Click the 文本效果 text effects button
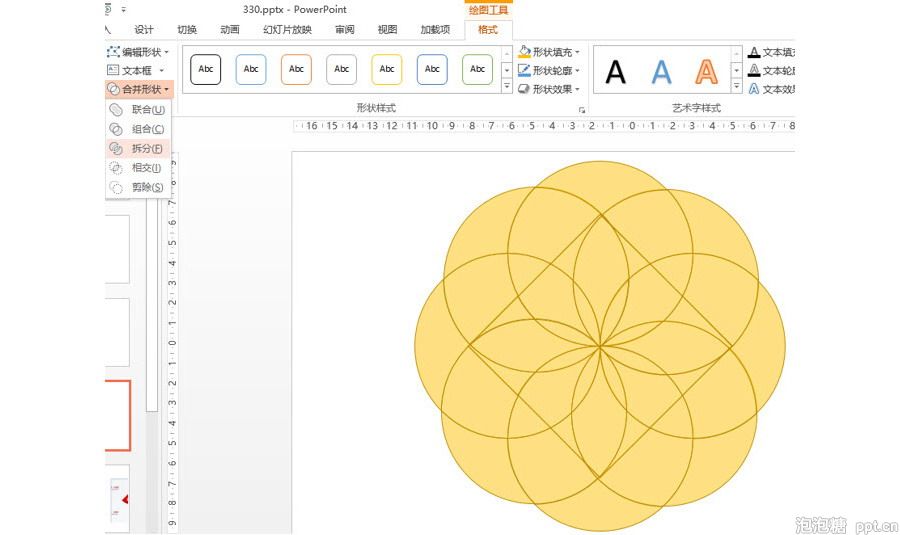900x535 pixels. click(771, 89)
